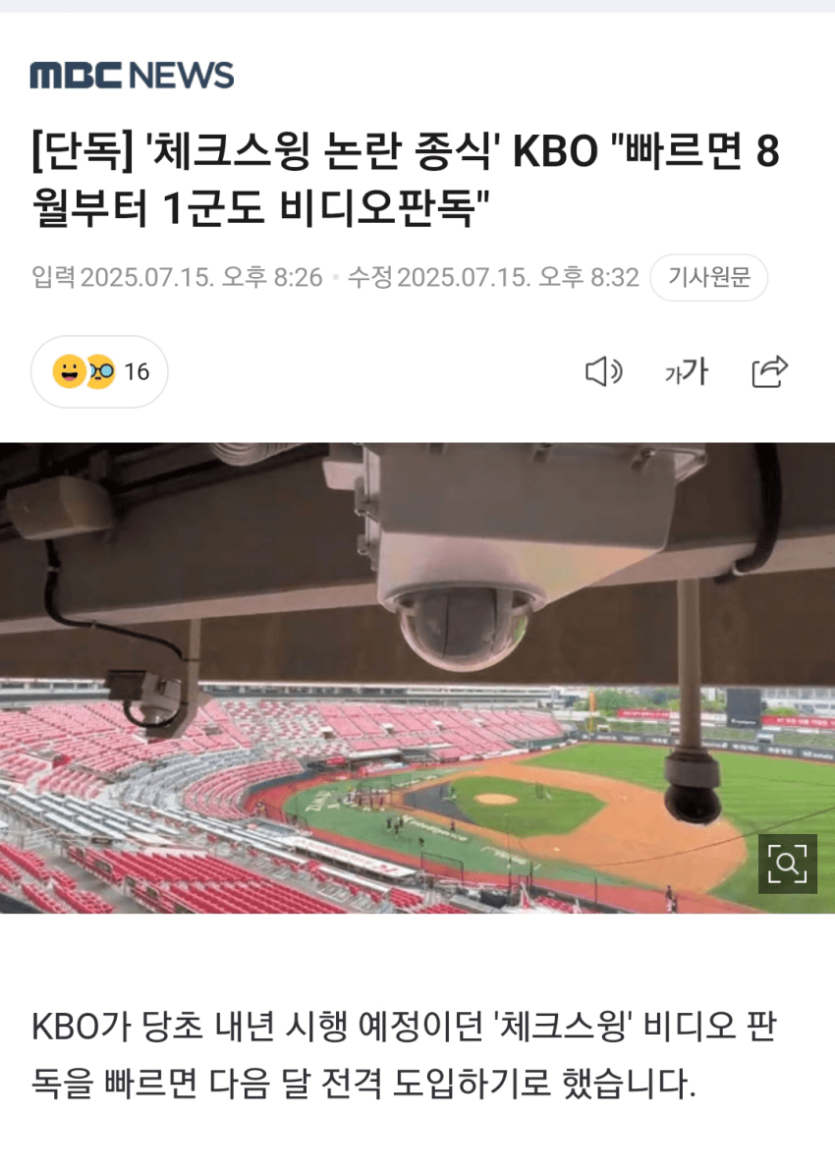Open font size 가가 settings

[686, 372]
